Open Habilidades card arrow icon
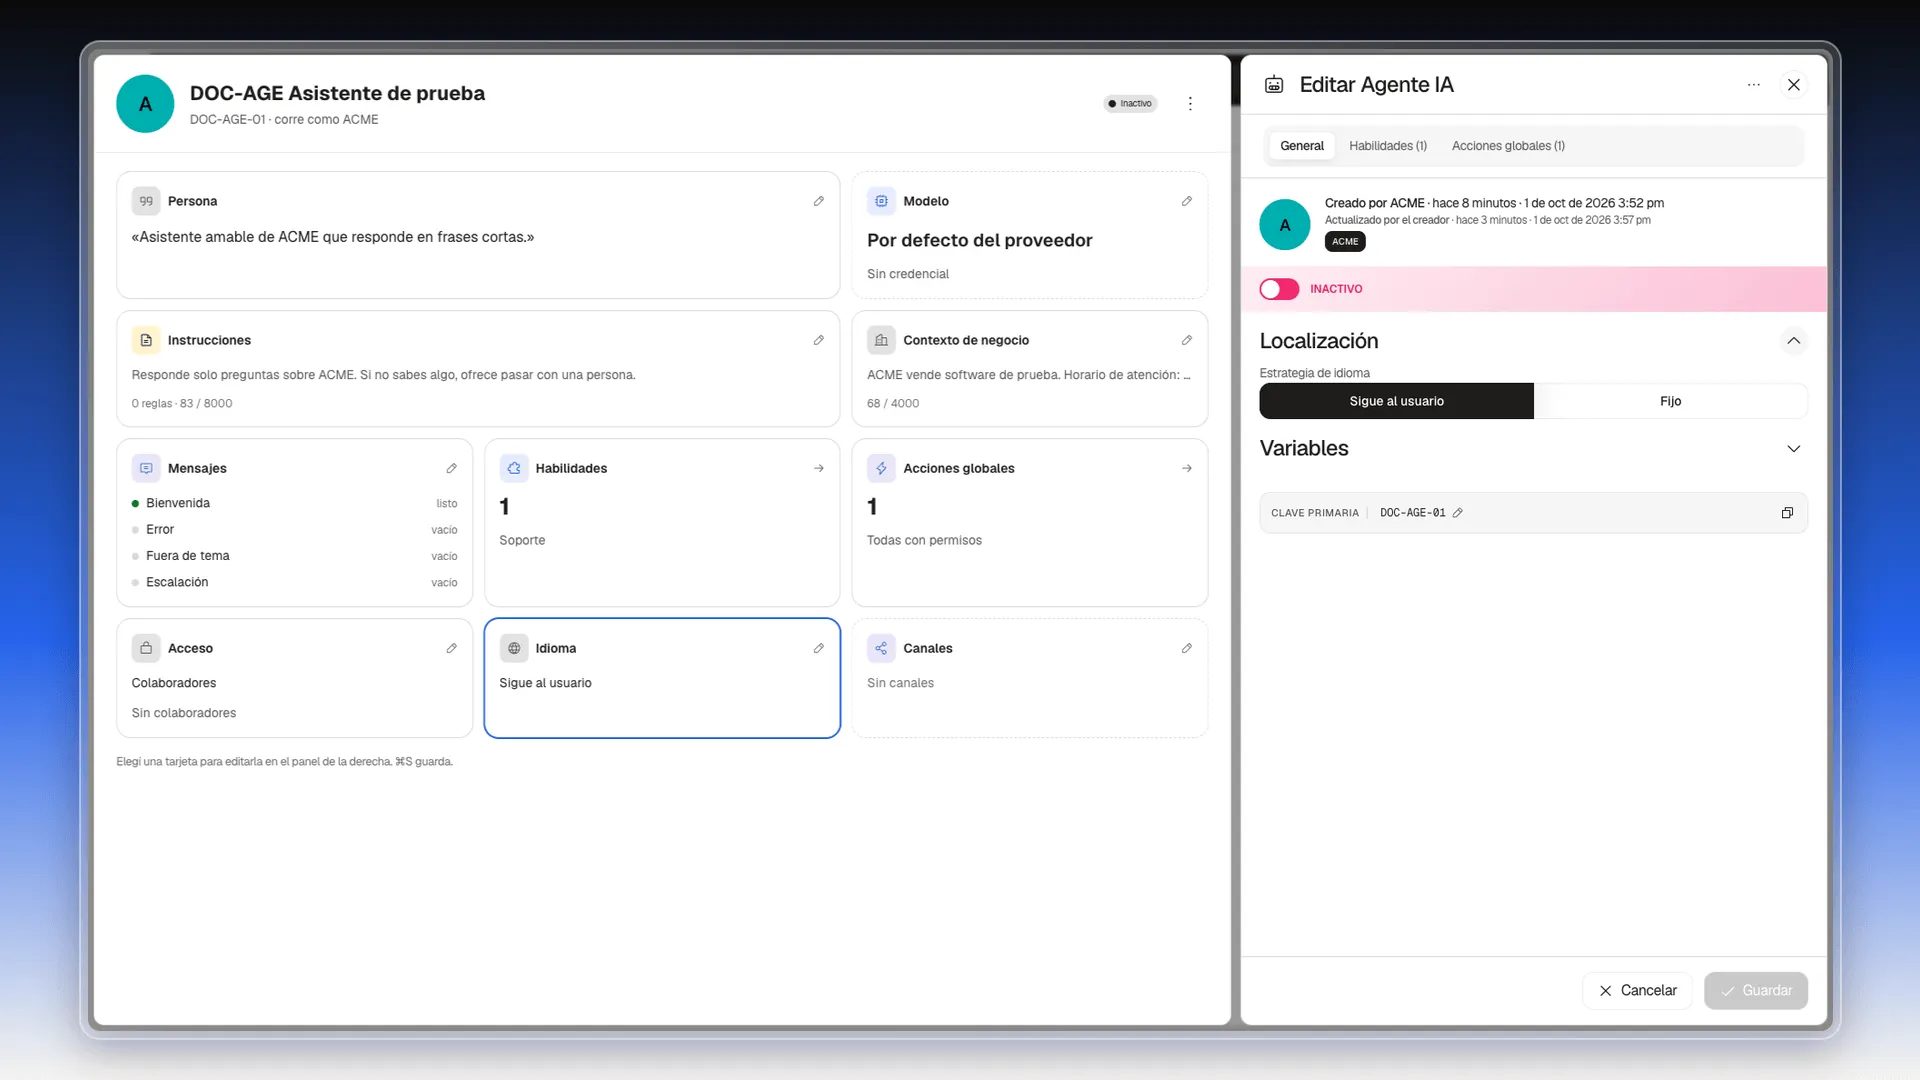 (819, 468)
